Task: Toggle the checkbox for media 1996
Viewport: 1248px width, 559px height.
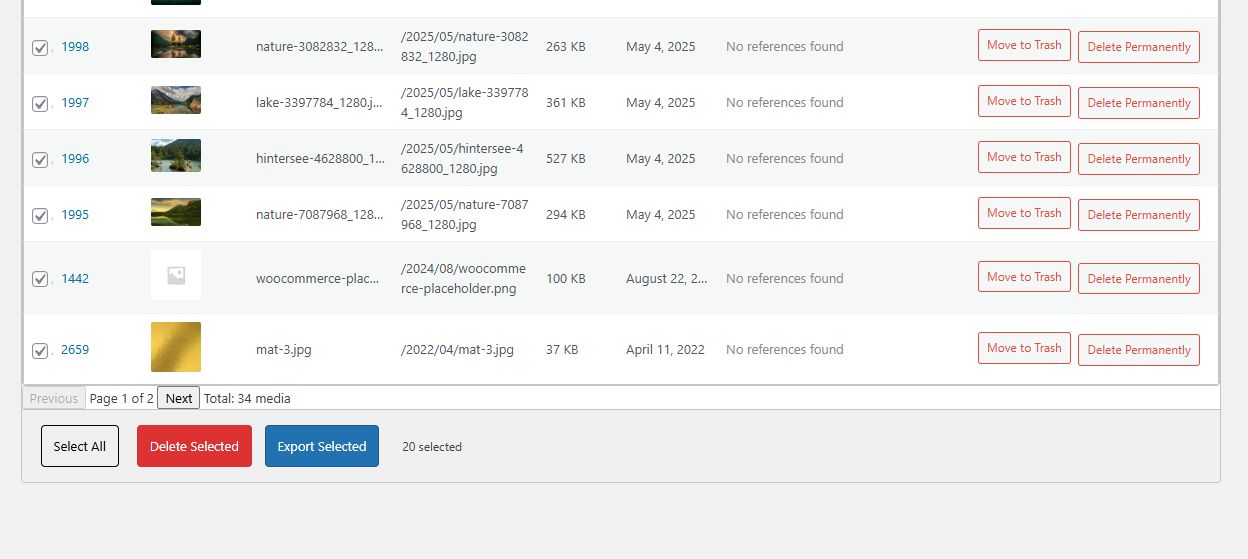Action: [x=40, y=160]
